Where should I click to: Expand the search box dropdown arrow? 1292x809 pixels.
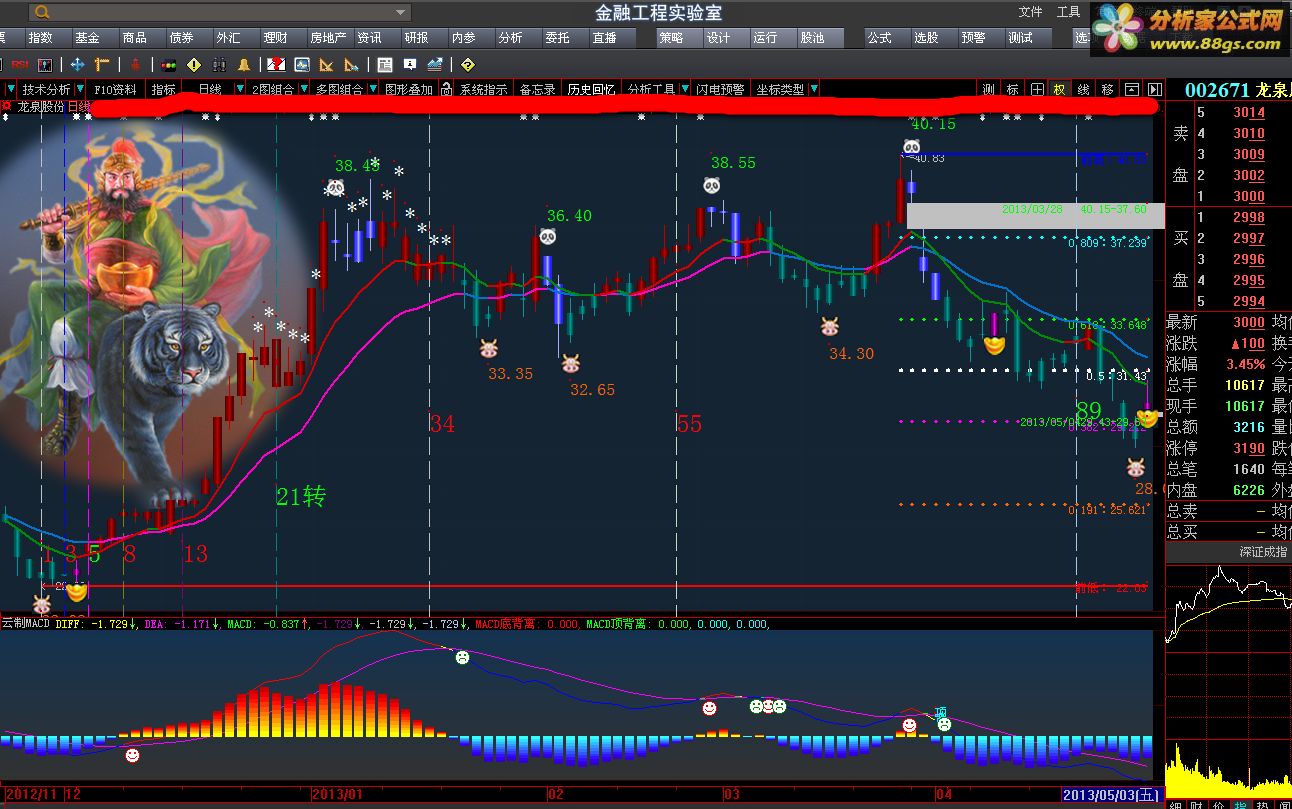[400, 13]
